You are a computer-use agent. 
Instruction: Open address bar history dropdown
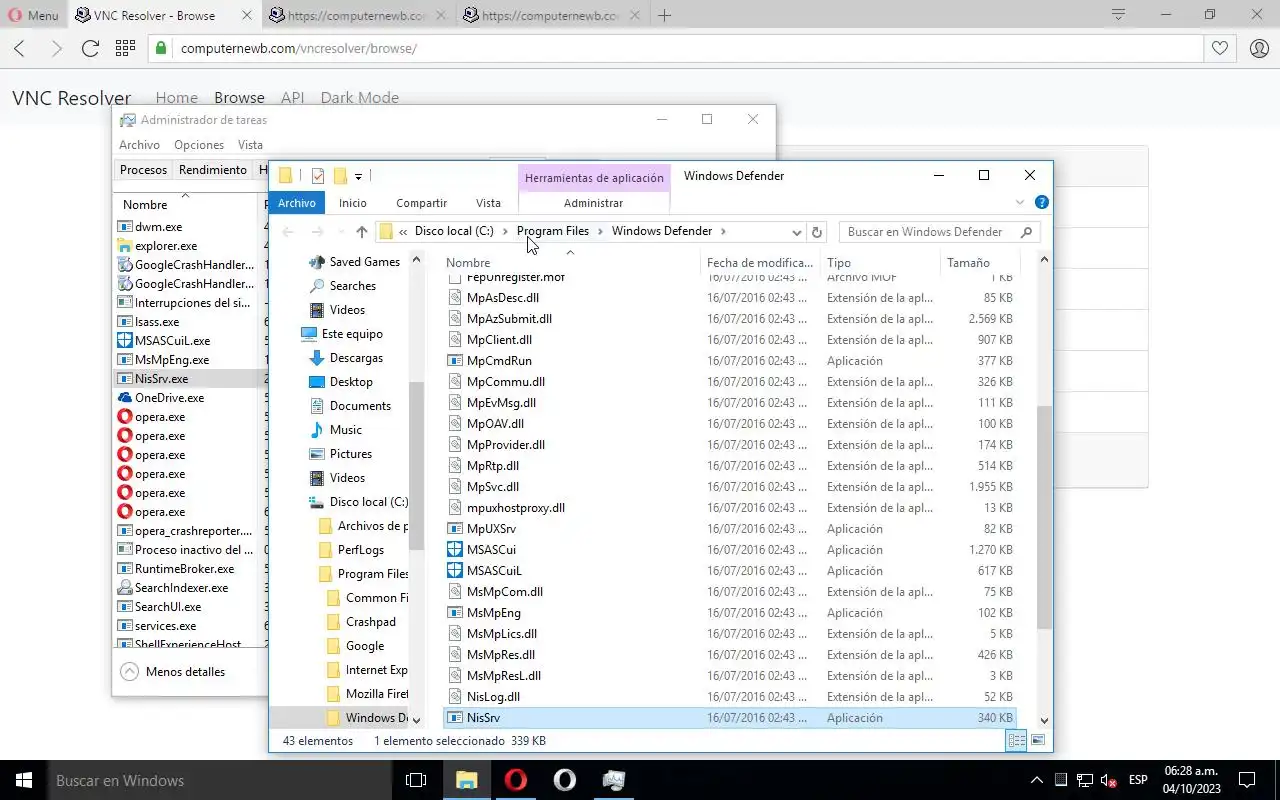click(796, 232)
